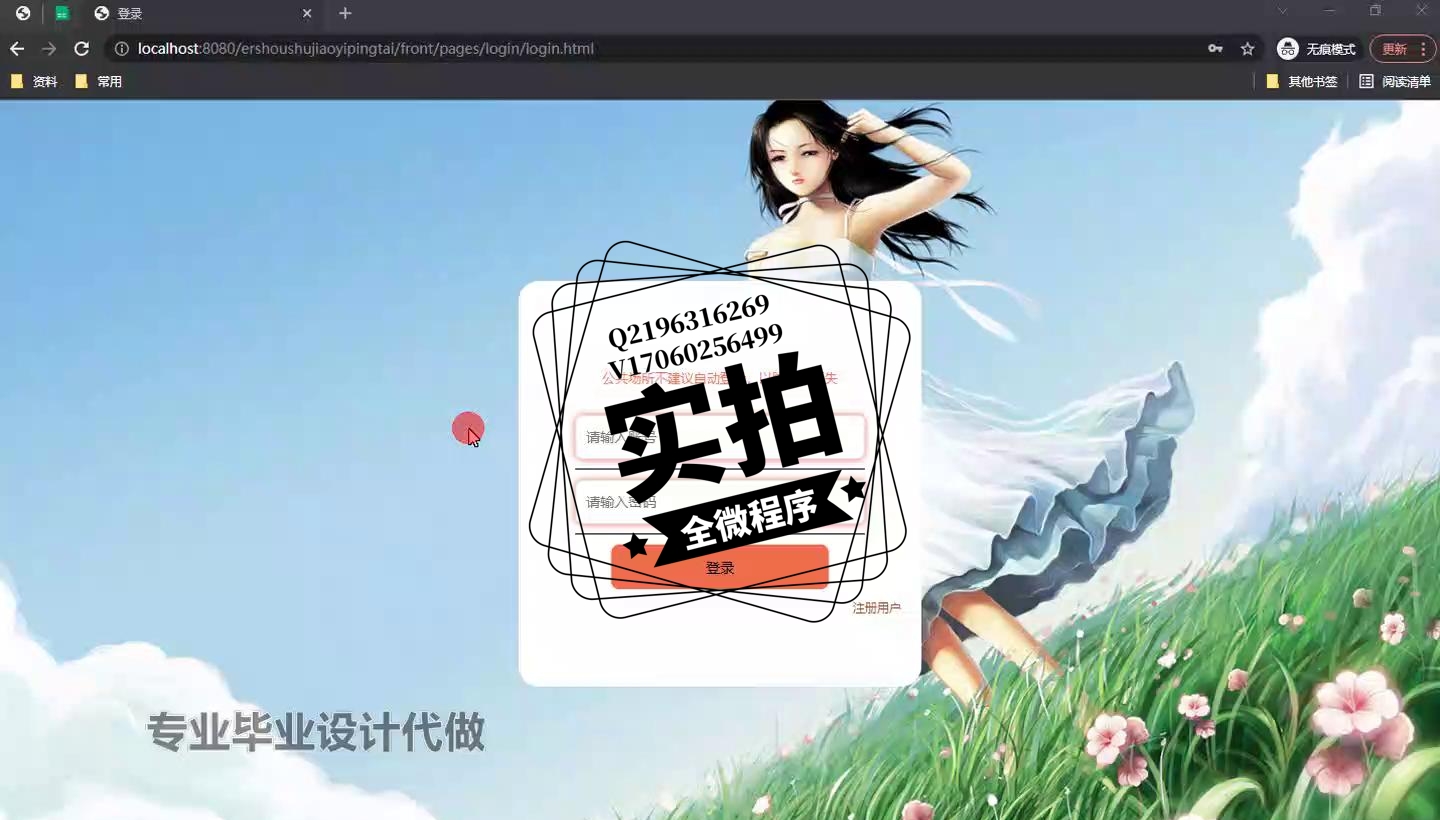The image size is (1440, 820).
Task: Go back with the browser back arrow
Action: coord(17,49)
